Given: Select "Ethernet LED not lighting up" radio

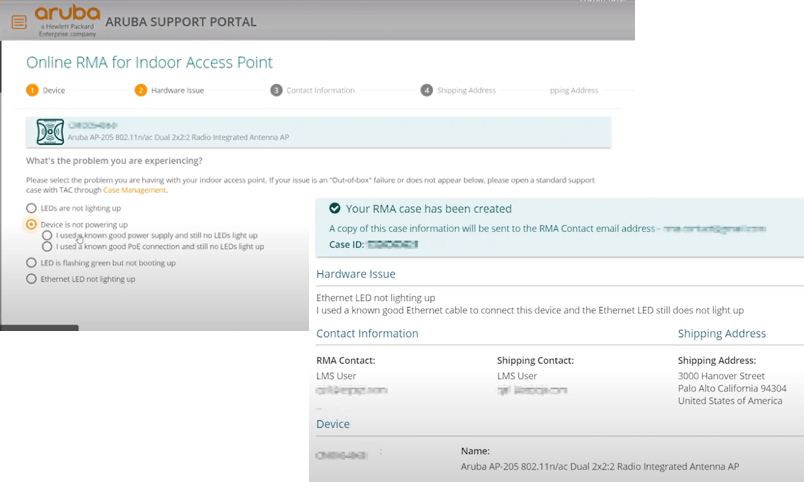Looking at the screenshot, I should pos(32,279).
